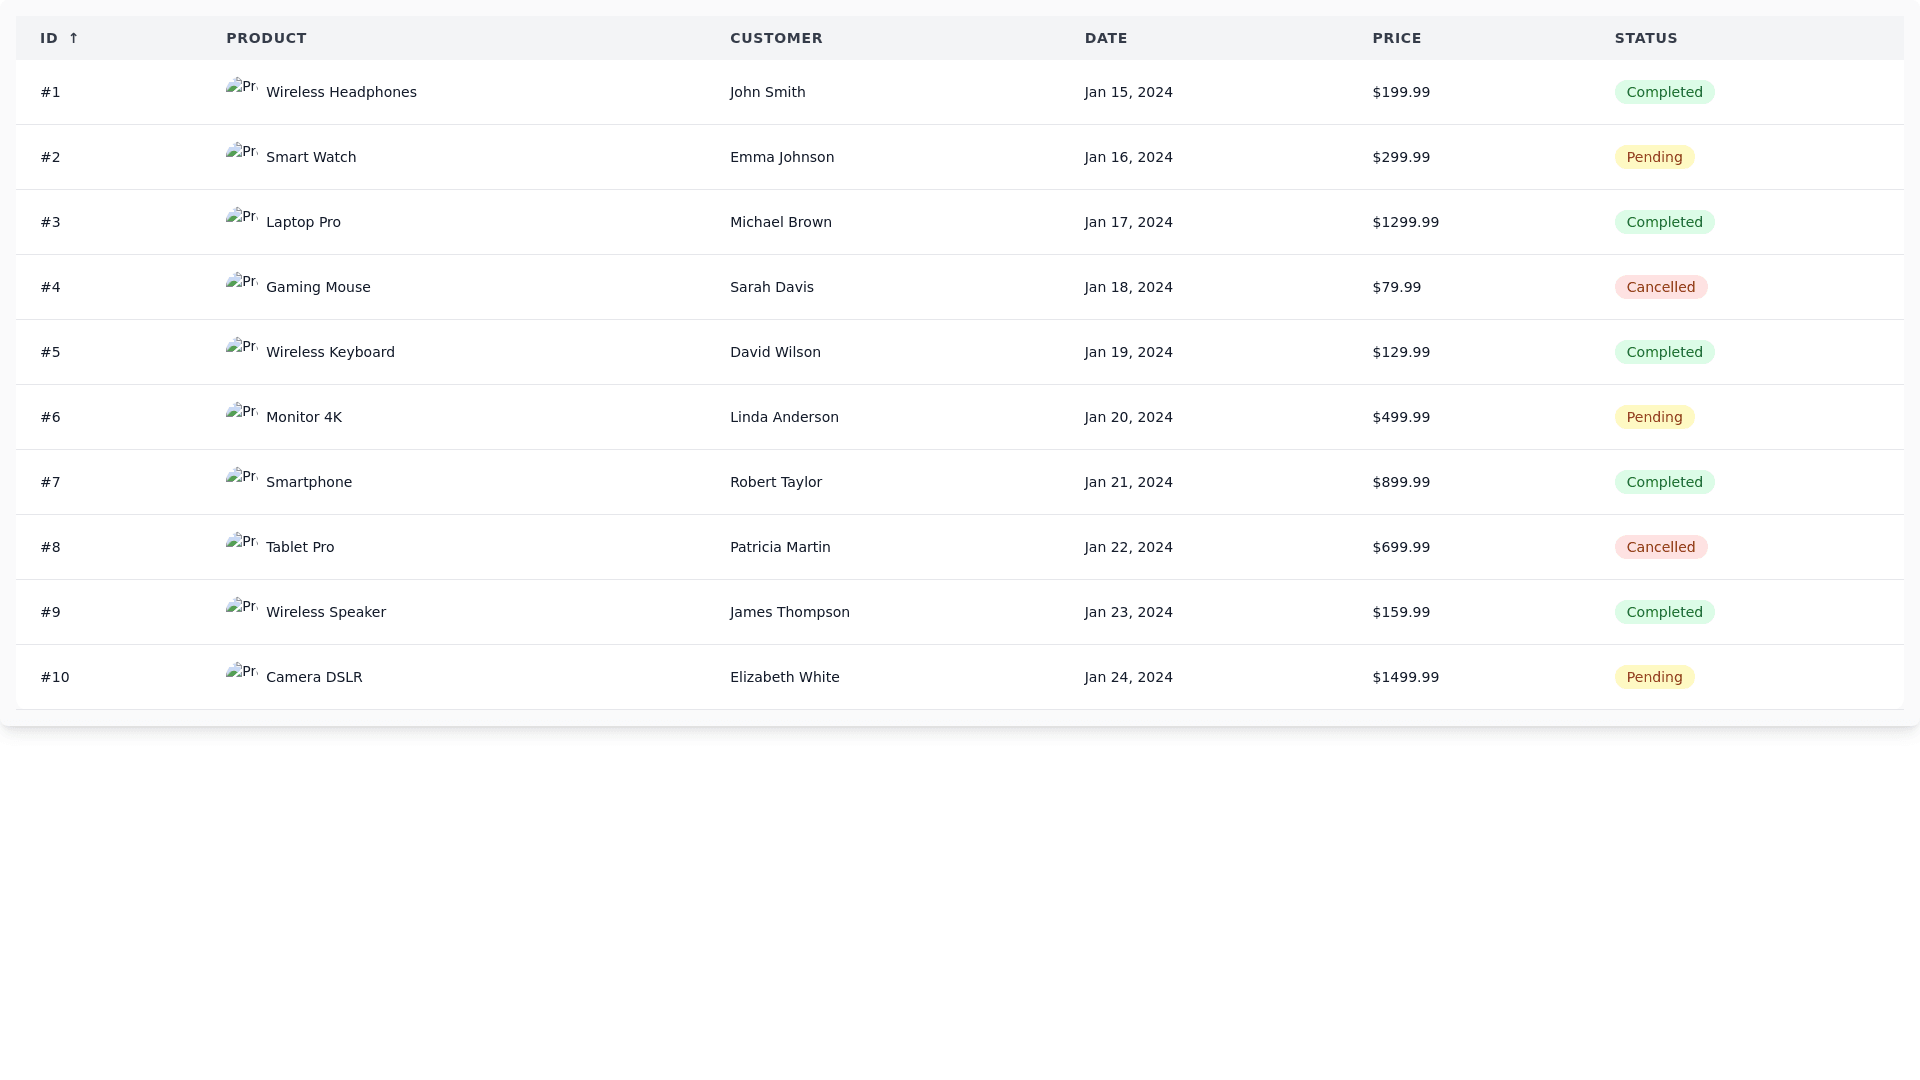Sort table by Product column header
1920x1080 pixels.
(x=266, y=38)
